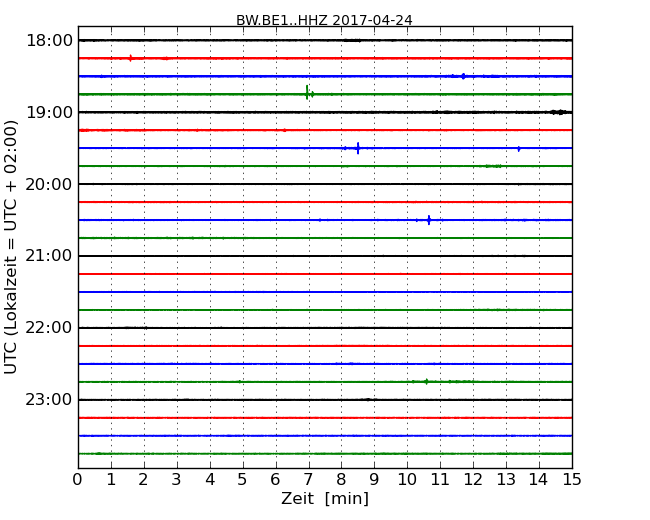
Task: Select the 19:00 time axis label
Action: 49,112
